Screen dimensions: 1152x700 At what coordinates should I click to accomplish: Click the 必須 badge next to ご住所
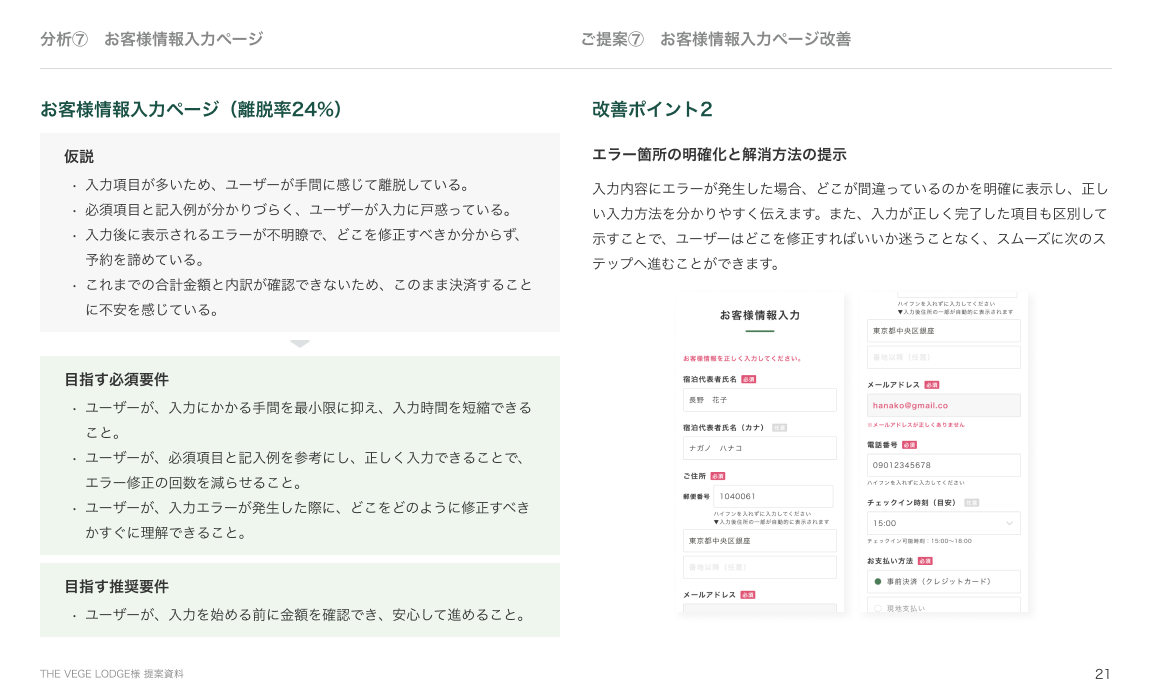[718, 476]
